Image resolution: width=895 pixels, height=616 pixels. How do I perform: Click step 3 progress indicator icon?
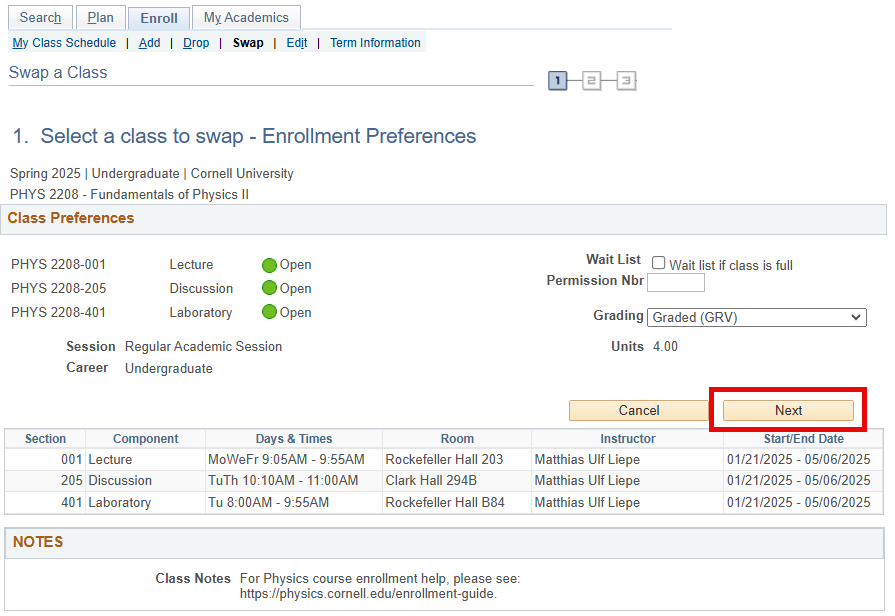626,81
